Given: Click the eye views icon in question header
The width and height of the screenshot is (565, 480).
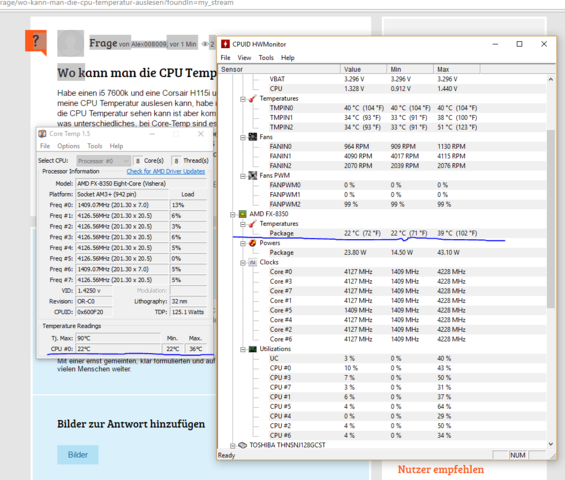Looking at the screenshot, I should click(x=205, y=44).
